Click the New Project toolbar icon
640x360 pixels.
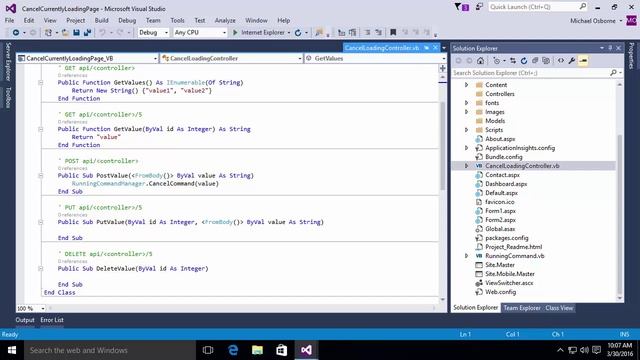click(48, 33)
